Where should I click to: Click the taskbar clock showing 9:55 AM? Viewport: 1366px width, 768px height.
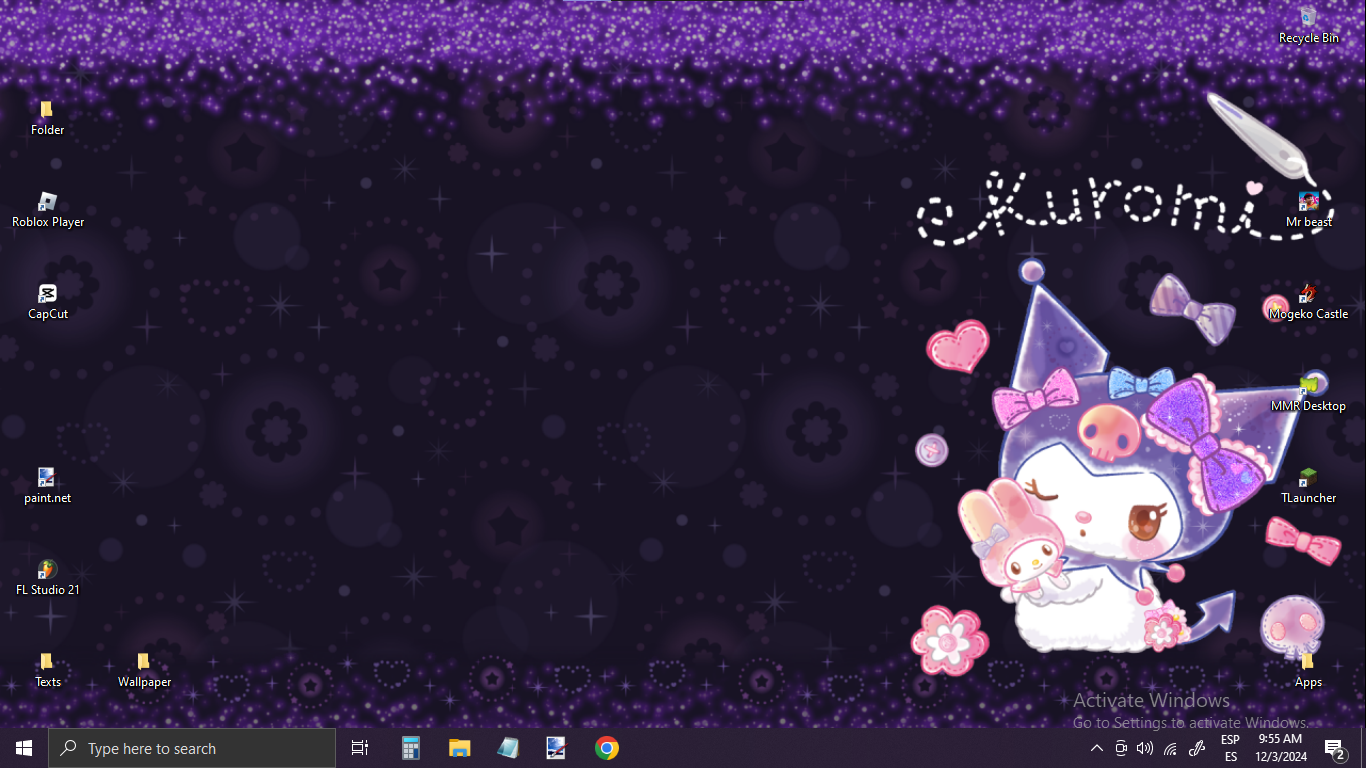pyautogui.click(x=1280, y=748)
